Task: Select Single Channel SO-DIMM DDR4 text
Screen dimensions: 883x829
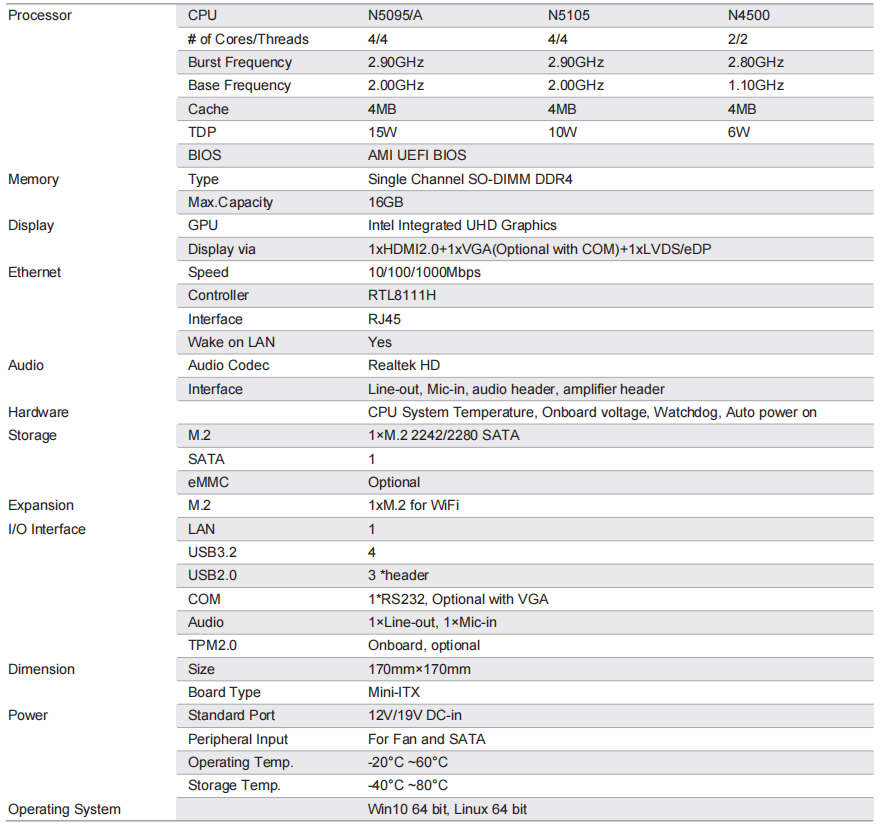Action: pyautogui.click(x=470, y=179)
